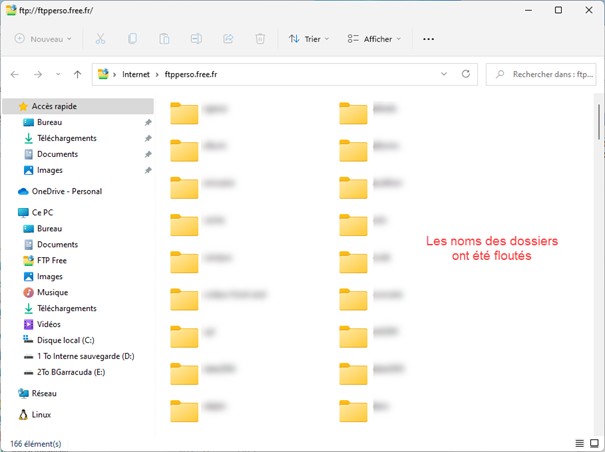Refresh the folder with the reload icon
Screen dimensions: 605x452
[466, 74]
